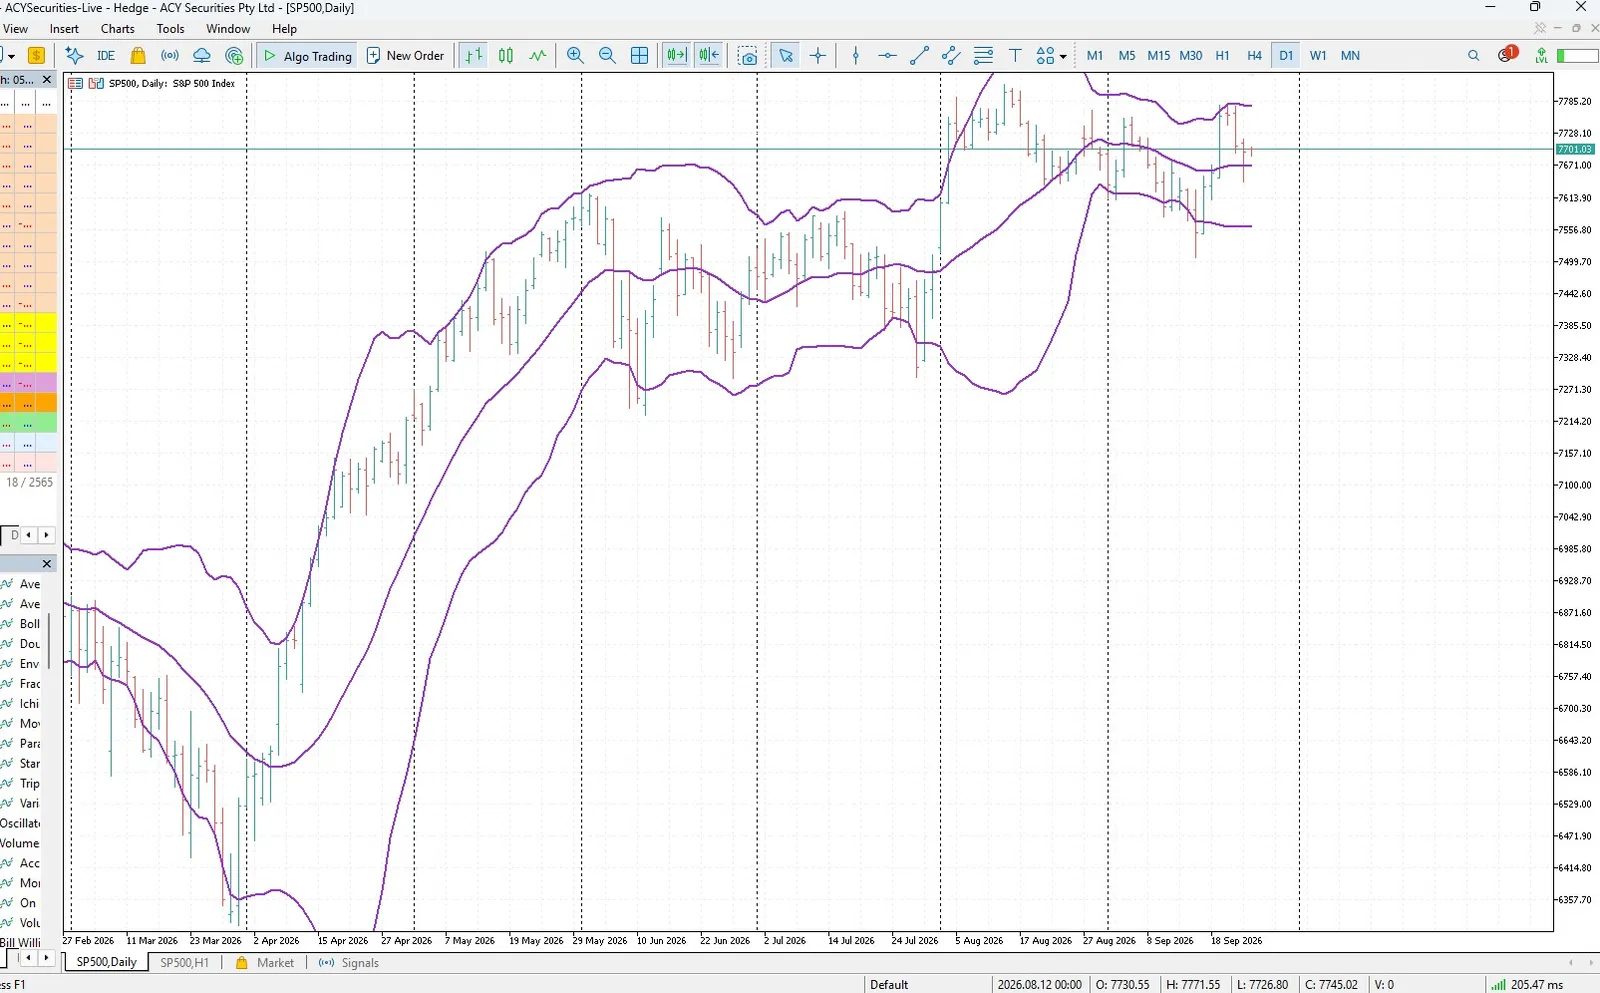The width and height of the screenshot is (1600, 993).
Task: Open the Market shopping bag icon
Action: pos(138,56)
